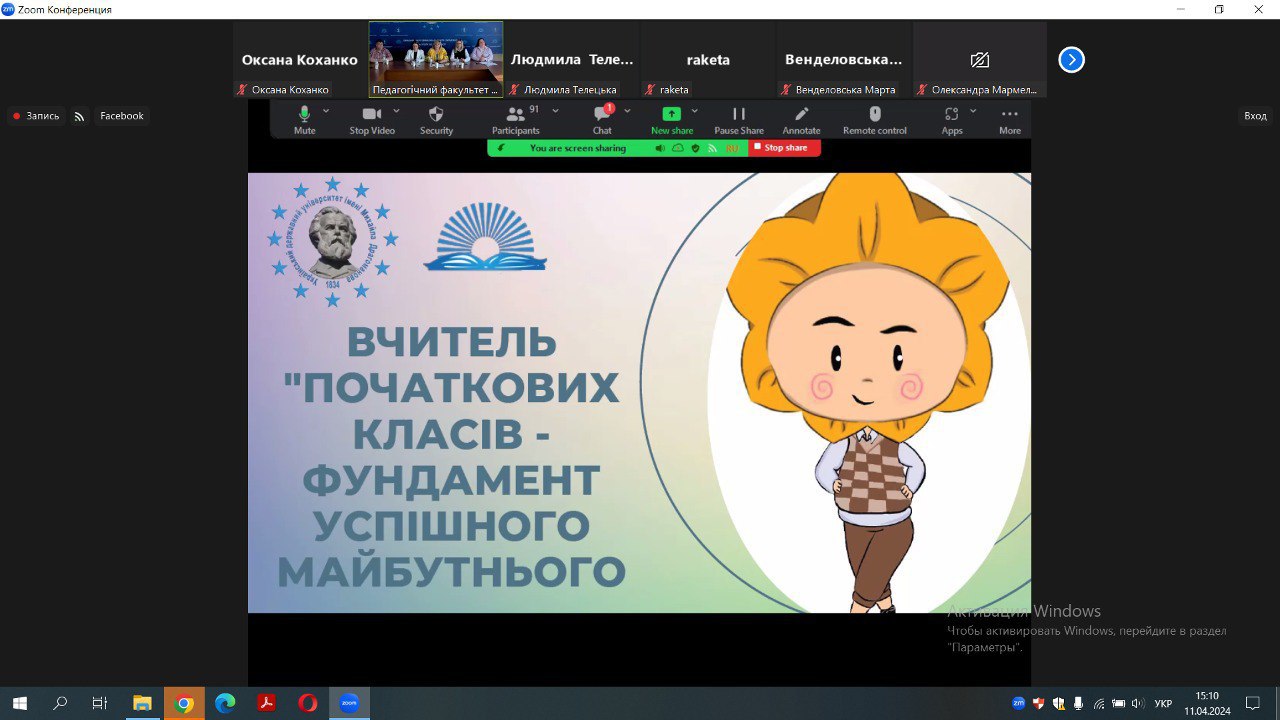Click the blue arrow to see more participants

click(1071, 59)
